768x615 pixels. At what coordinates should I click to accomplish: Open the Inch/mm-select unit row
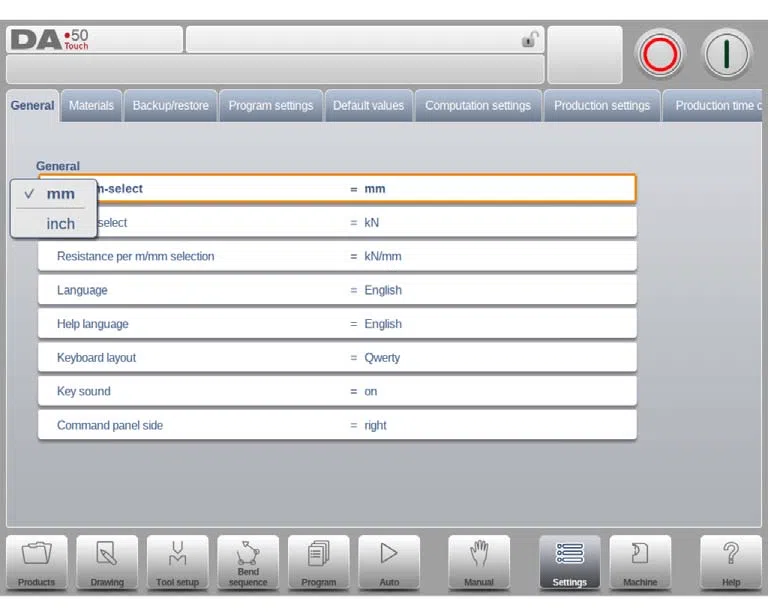[337, 189]
